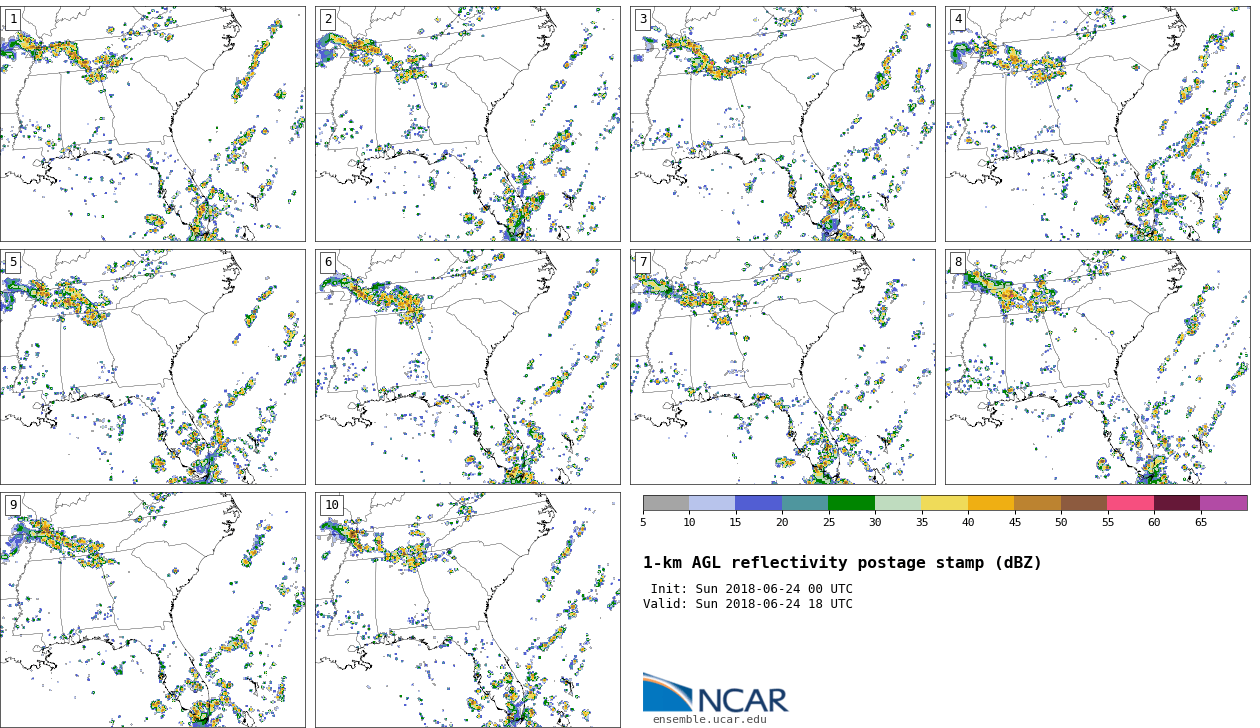Select ensemble member 2 map panel
The image size is (1260, 728).
tap(467, 124)
